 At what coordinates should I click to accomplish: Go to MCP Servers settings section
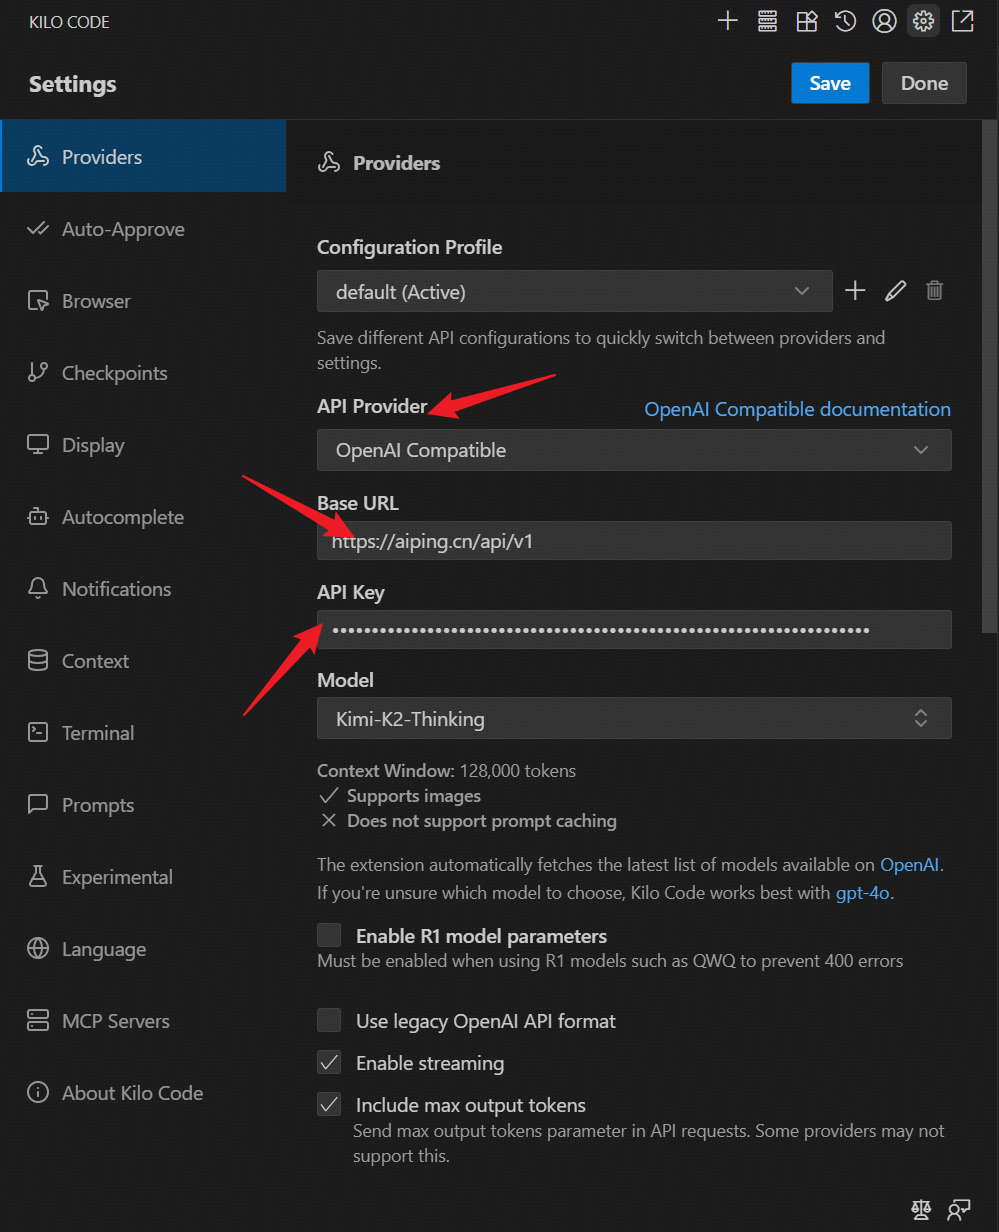[x=115, y=1021]
